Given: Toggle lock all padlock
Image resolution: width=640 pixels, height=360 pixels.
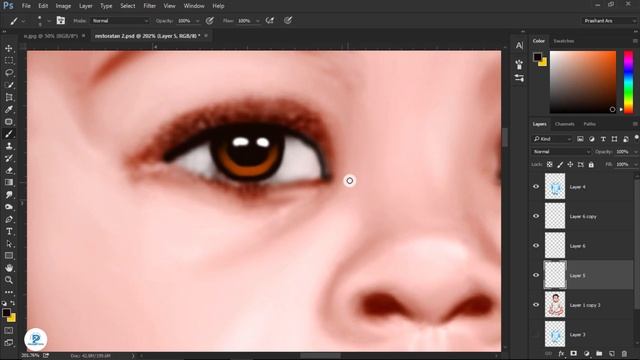Looking at the screenshot, I should 591,164.
